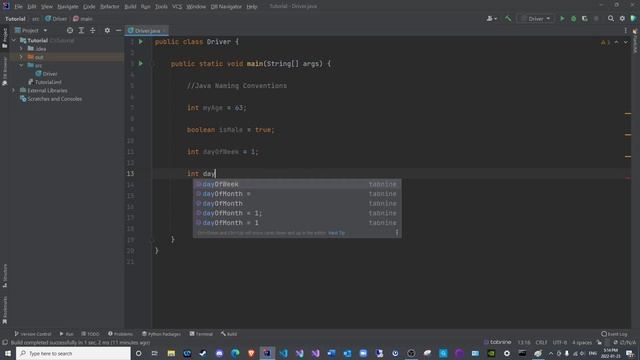This screenshot has width=640, height=360.
Task: Expand External Libraries node
Action: click(14, 90)
